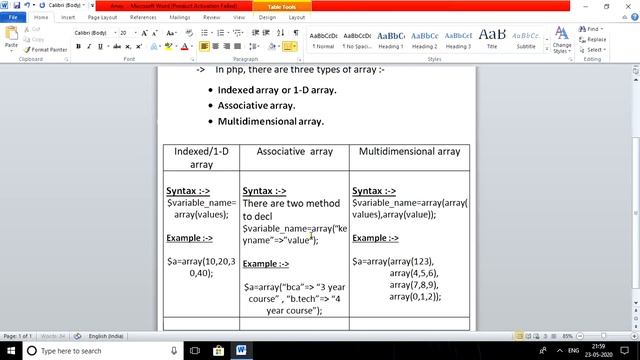The height and width of the screenshot is (360, 640).
Task: Toggle Superscript formatting
Action: coord(139,47)
